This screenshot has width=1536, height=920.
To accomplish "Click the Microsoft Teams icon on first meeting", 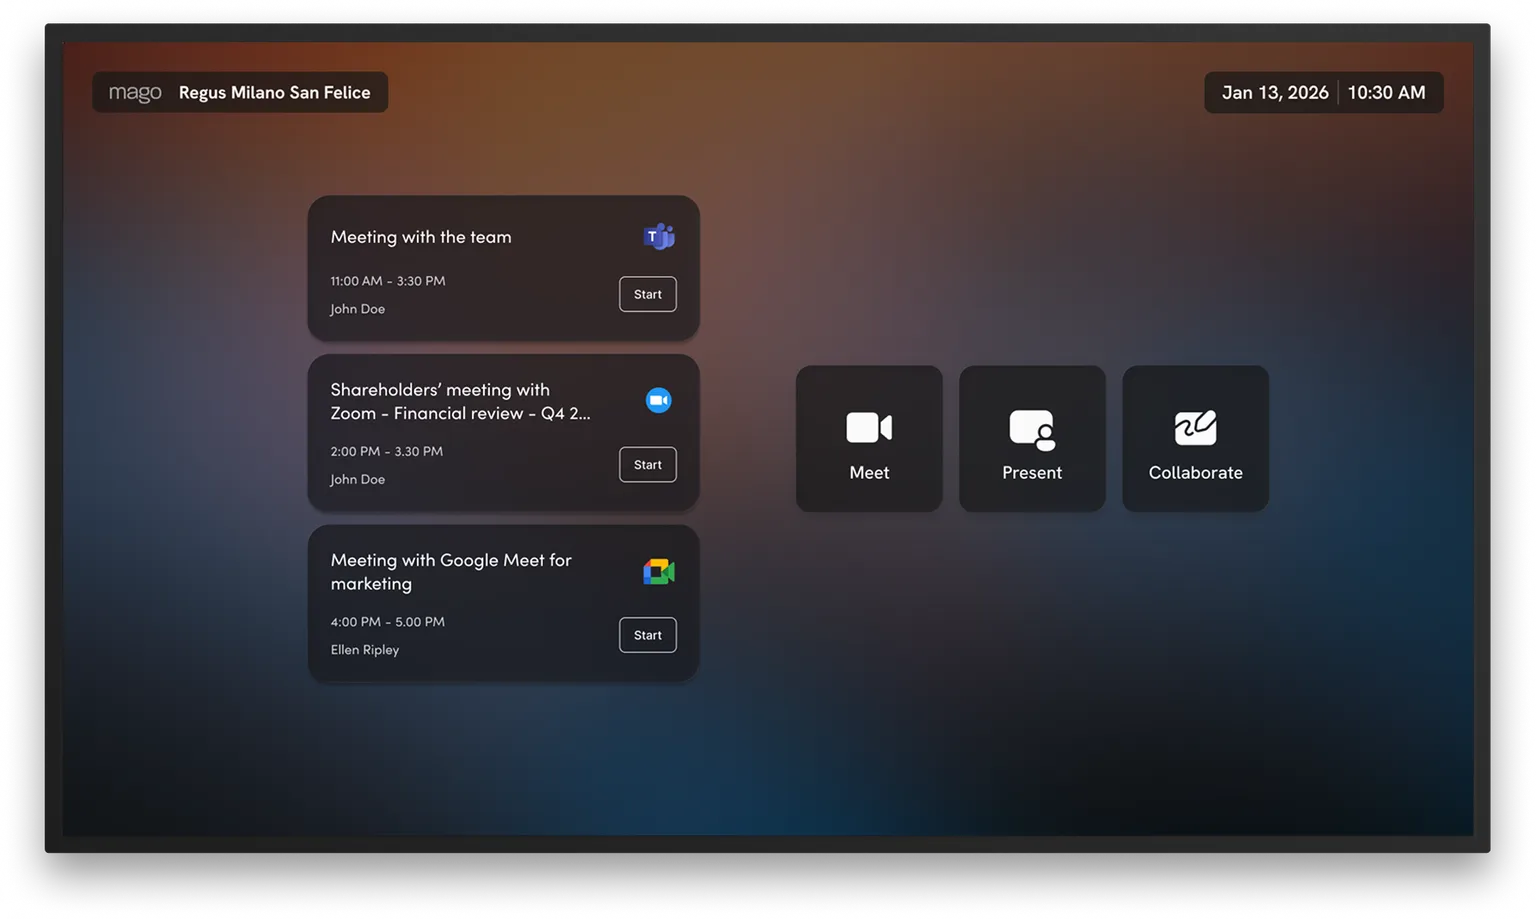I will 658,237.
